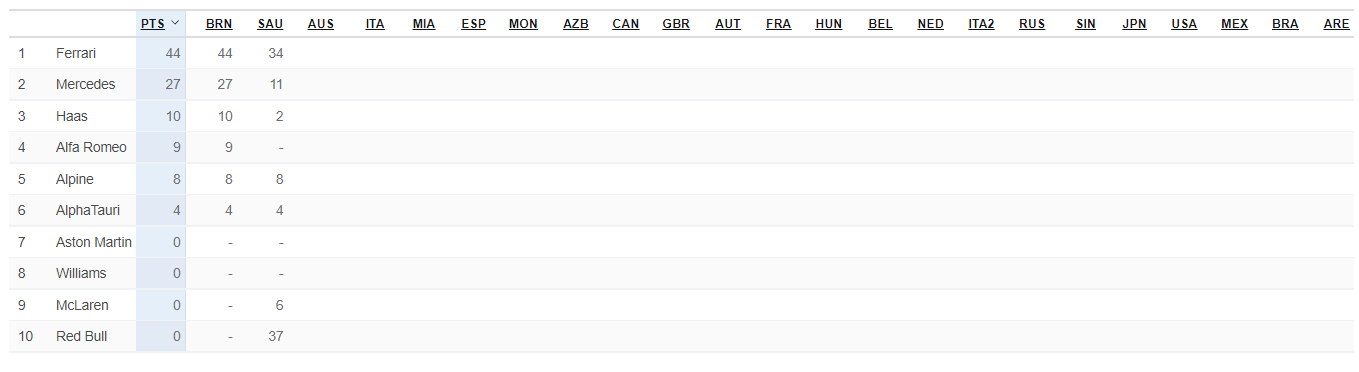Select the Alfa Romeo row

[681, 147]
